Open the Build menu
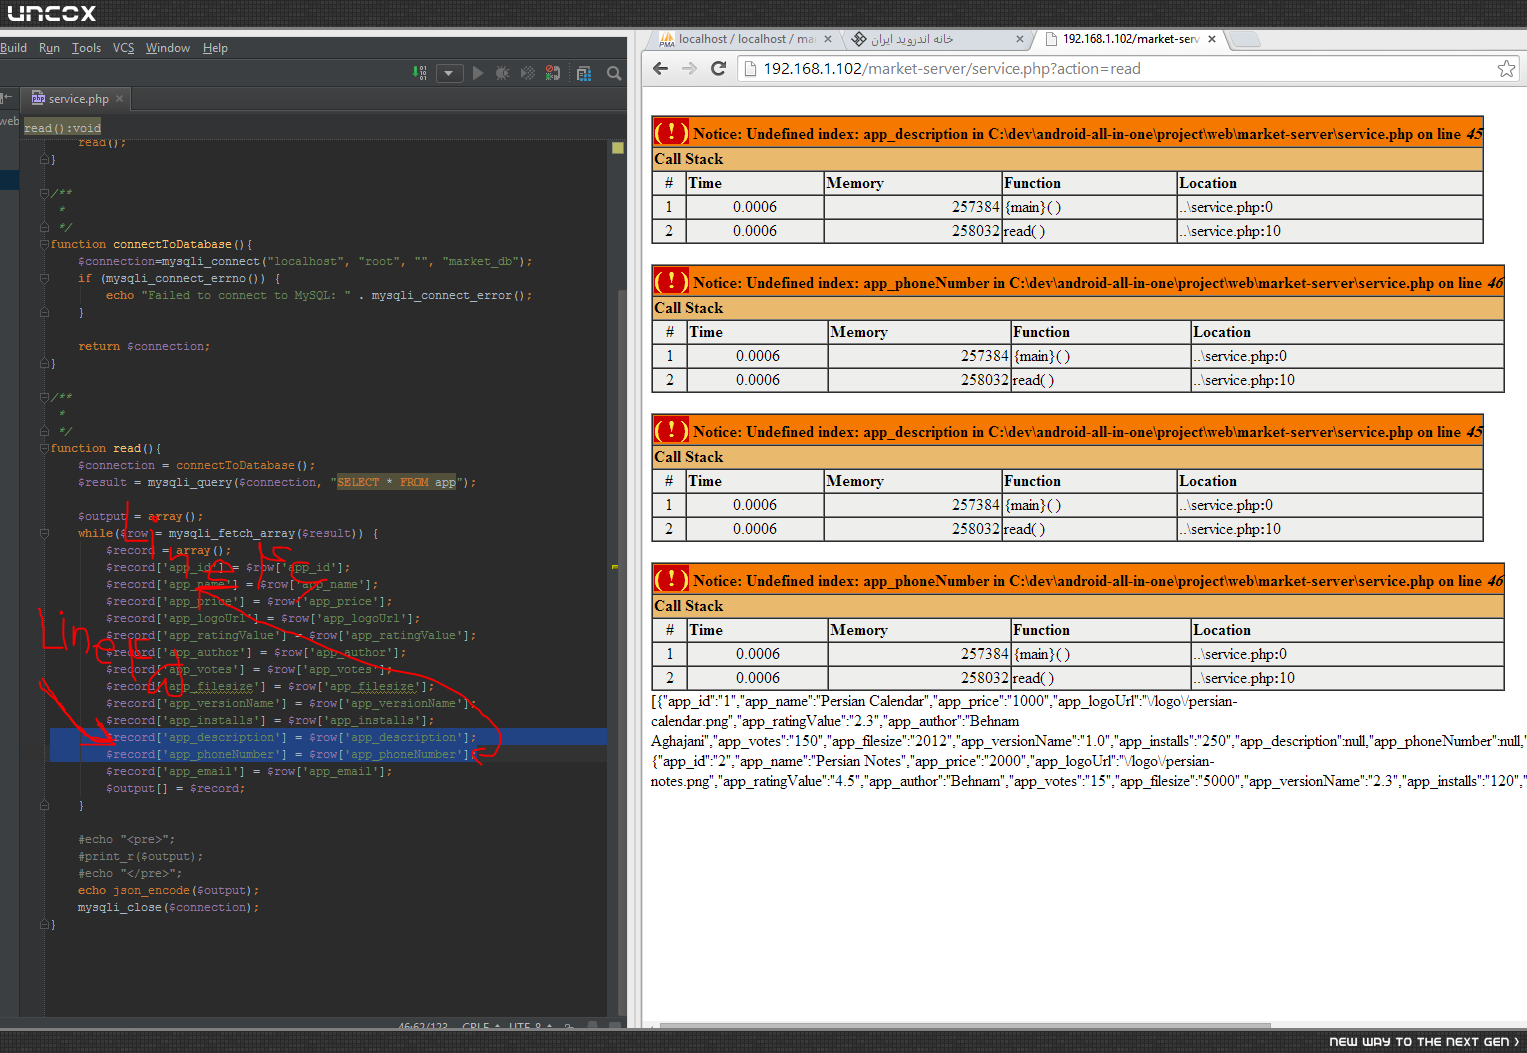 pyautogui.click(x=13, y=48)
